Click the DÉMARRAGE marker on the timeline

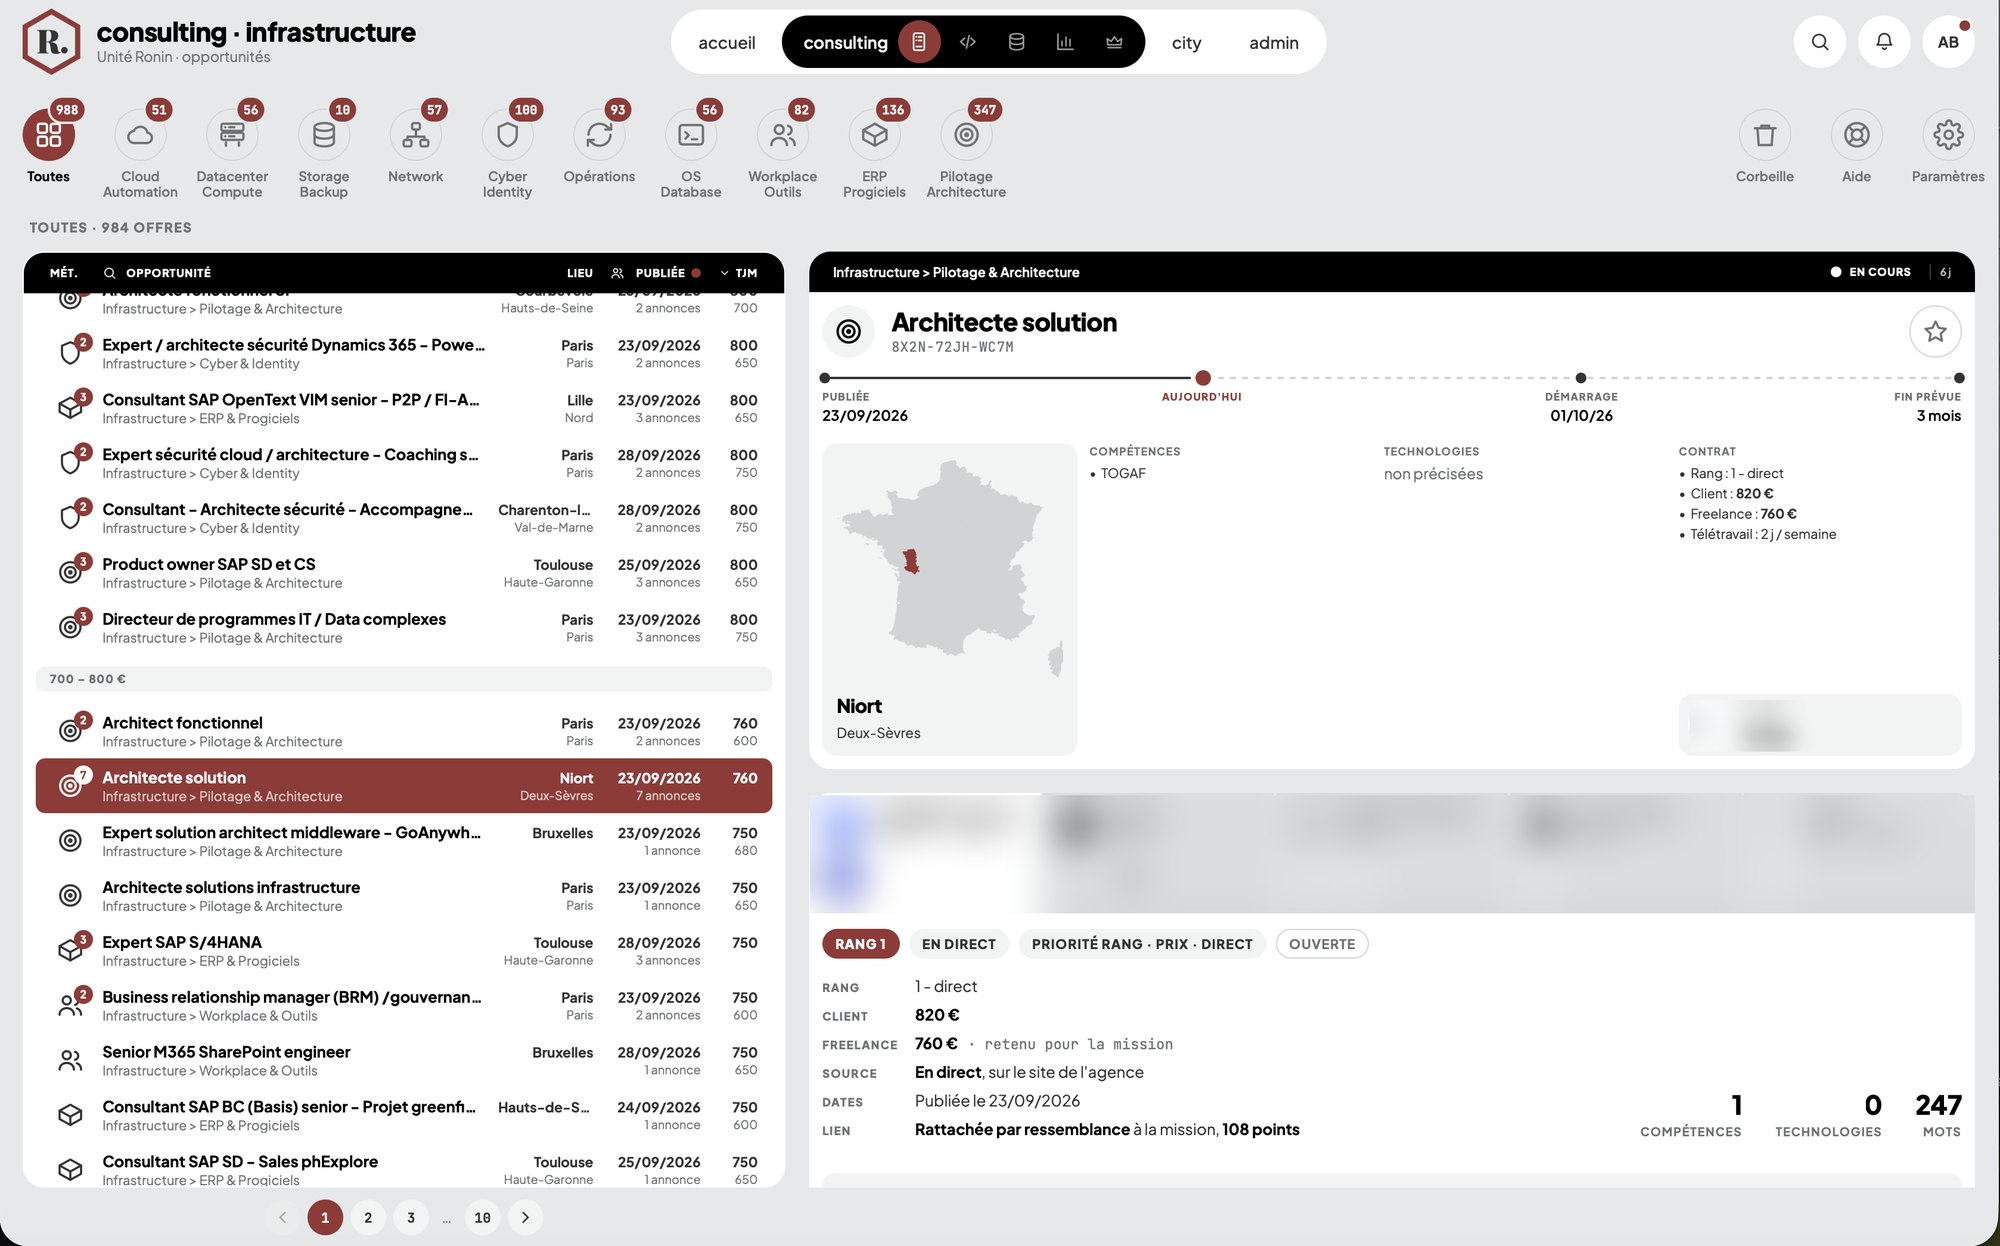1581,378
